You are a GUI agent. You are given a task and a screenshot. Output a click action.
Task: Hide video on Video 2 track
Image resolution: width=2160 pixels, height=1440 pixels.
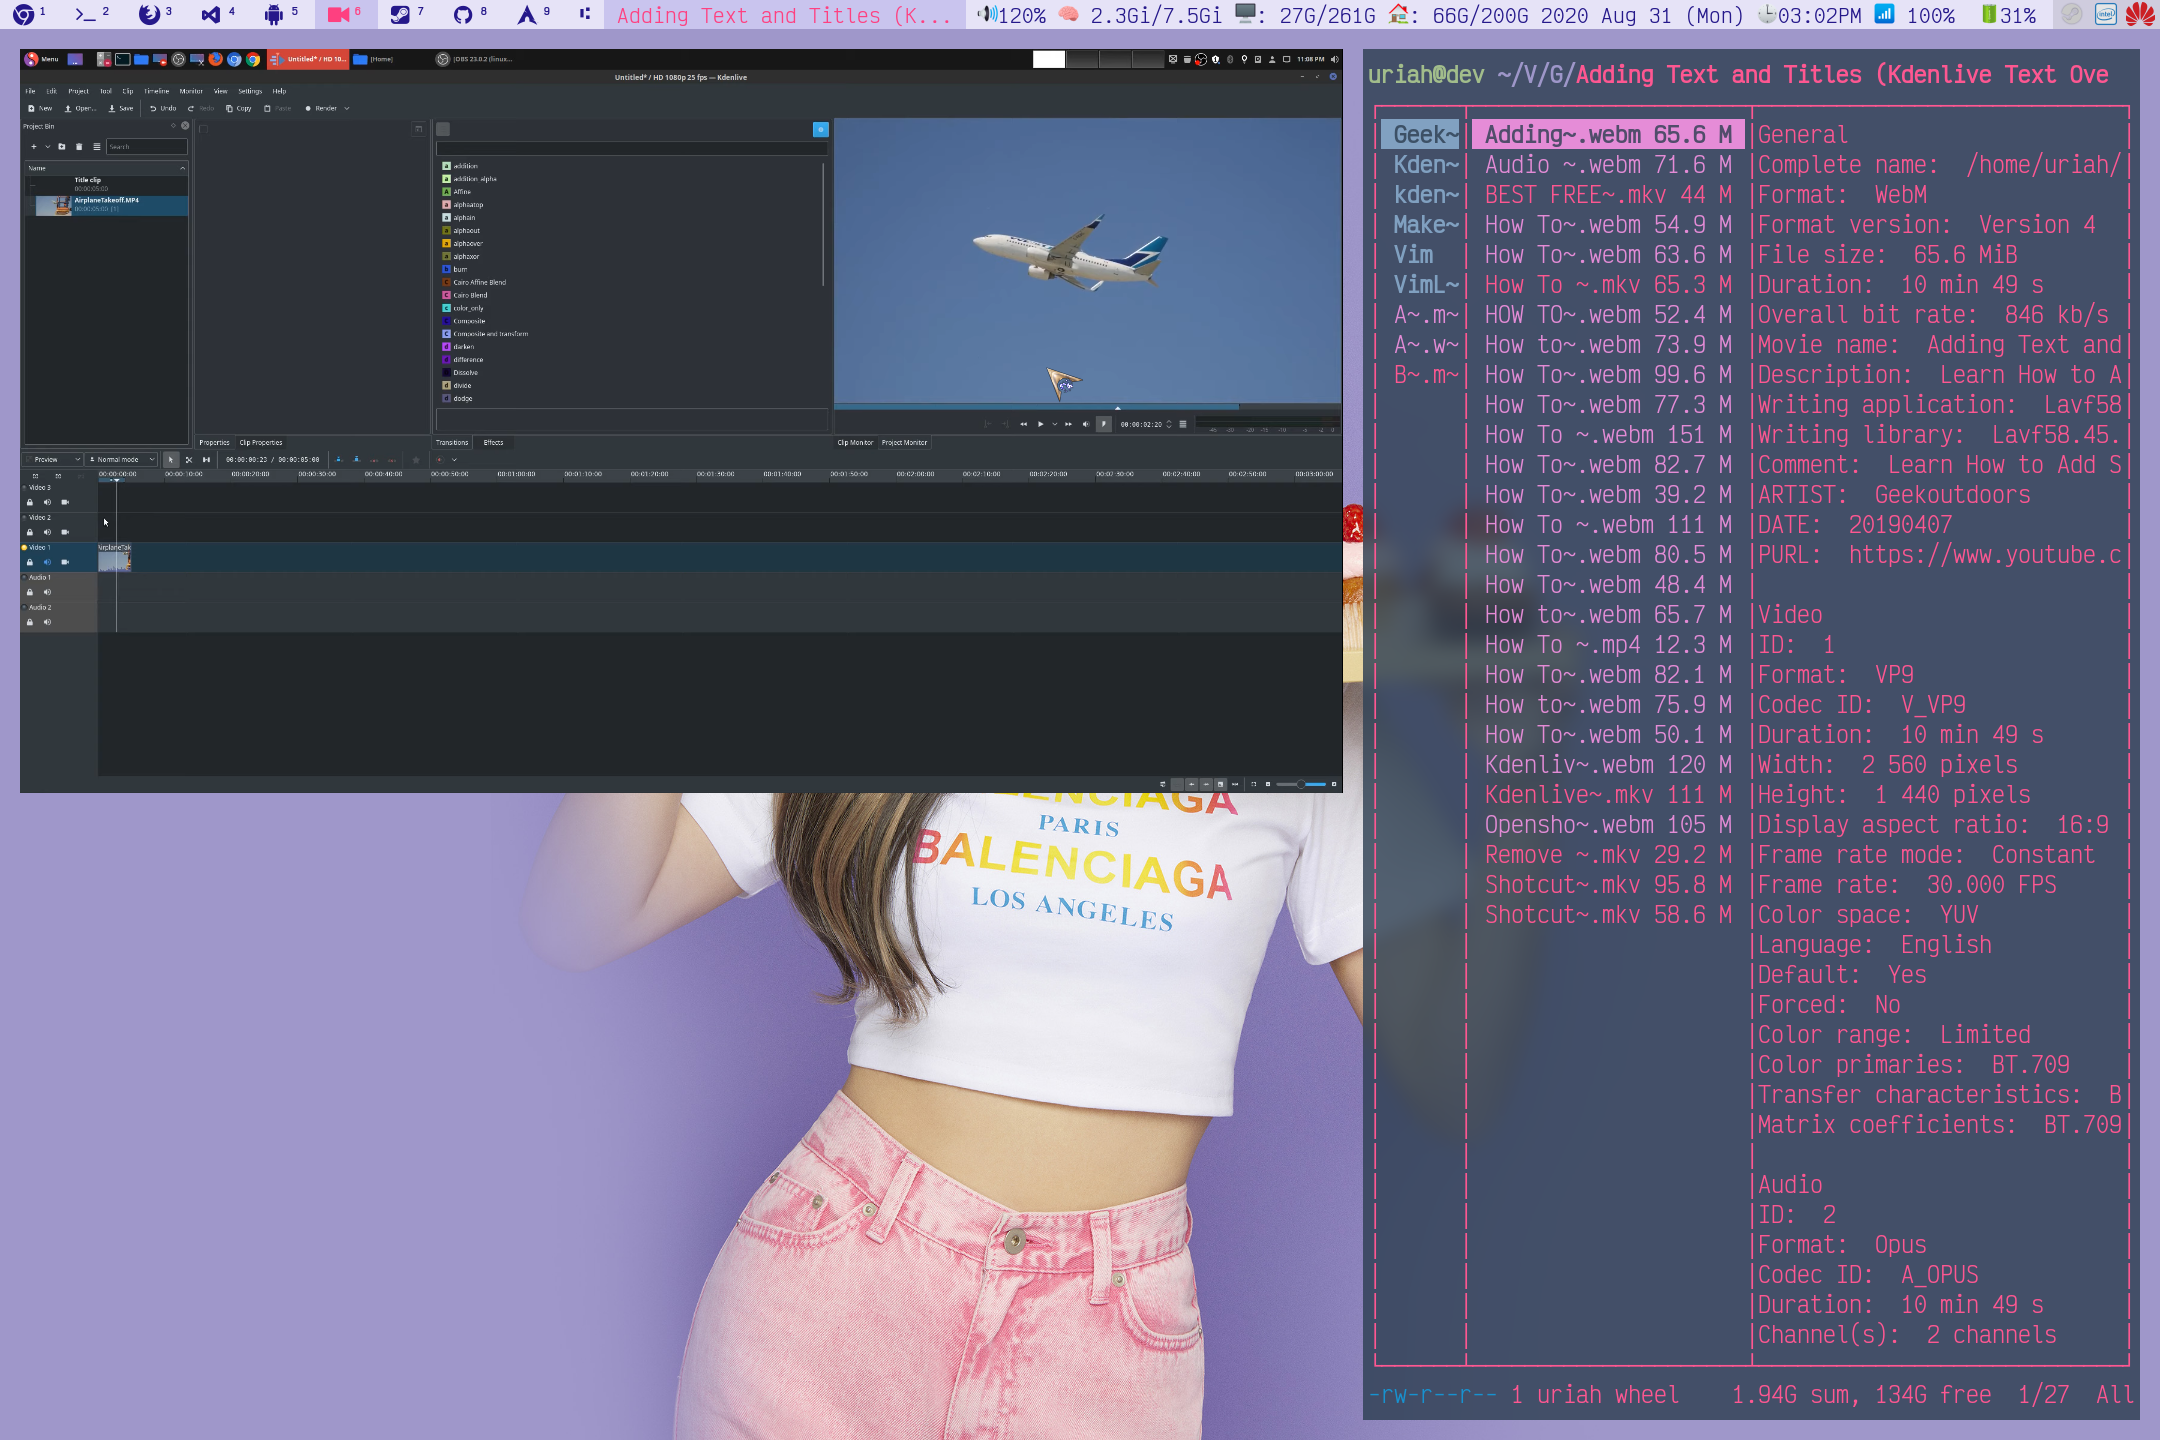(x=65, y=532)
